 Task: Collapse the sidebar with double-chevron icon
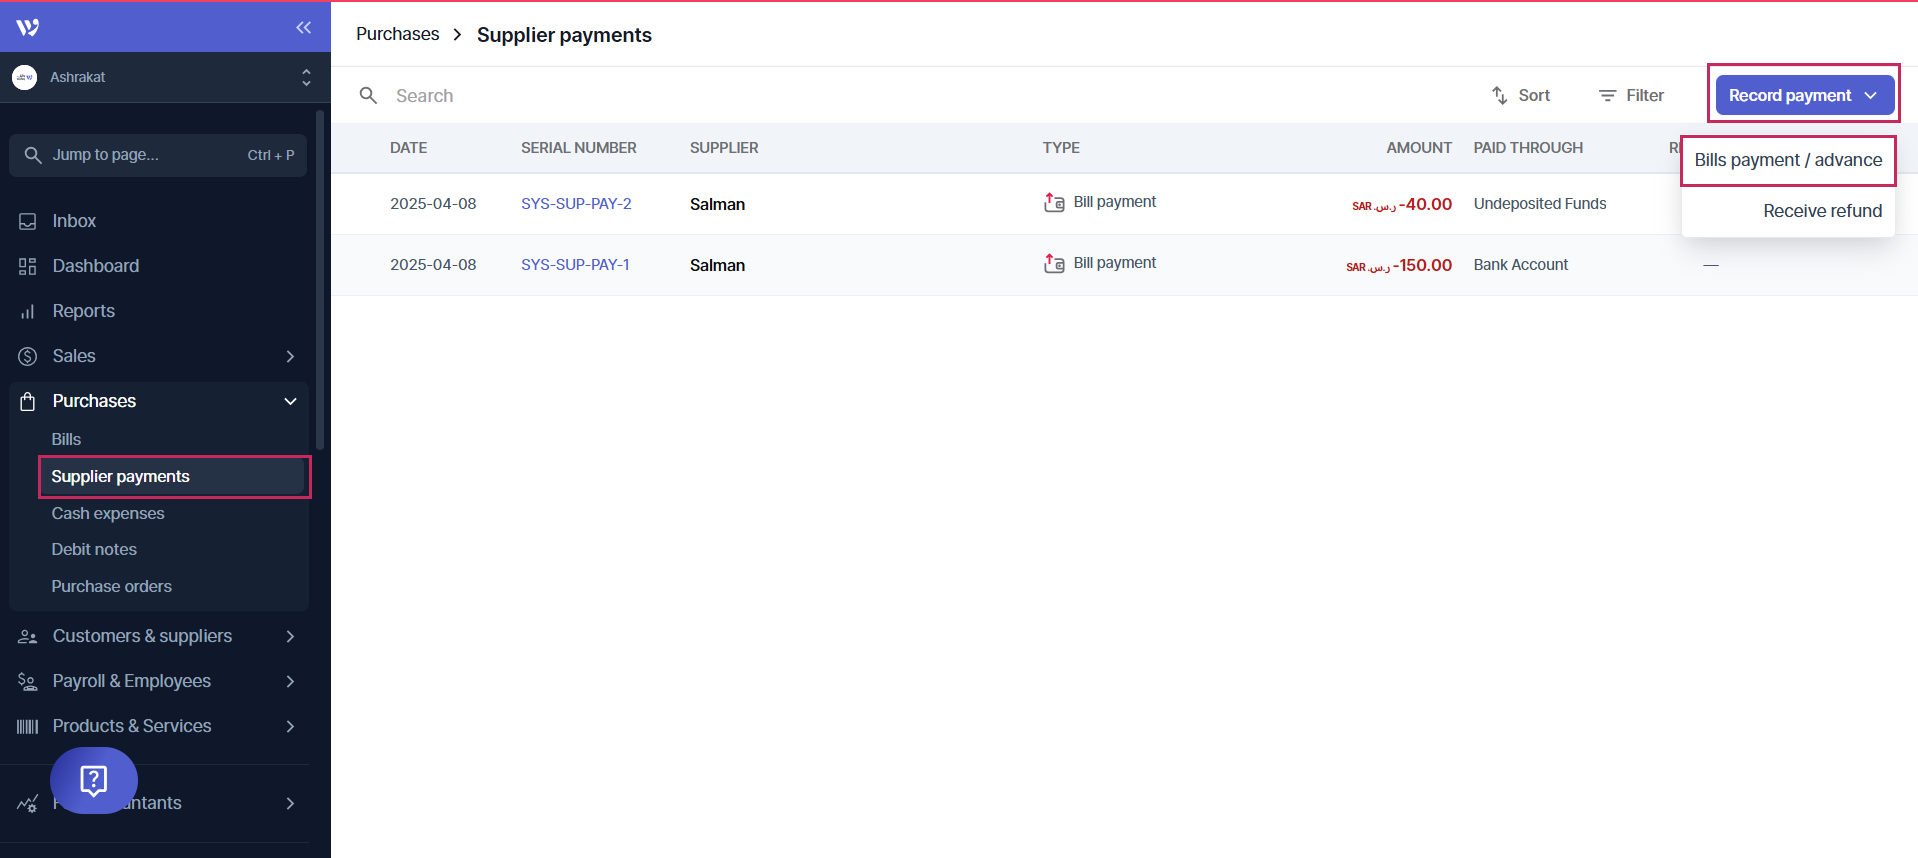coord(304,27)
